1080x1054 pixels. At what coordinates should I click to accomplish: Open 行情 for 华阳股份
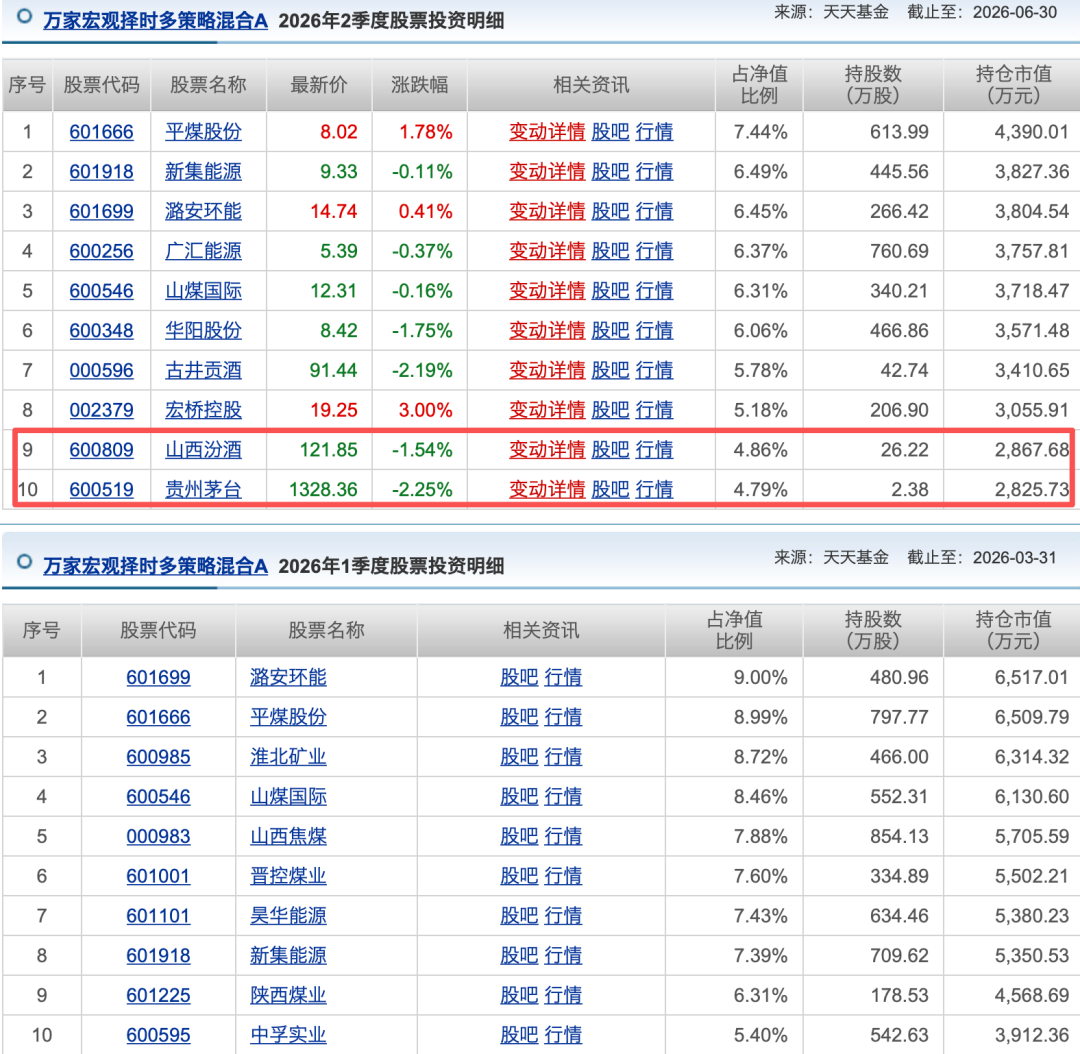tap(654, 331)
